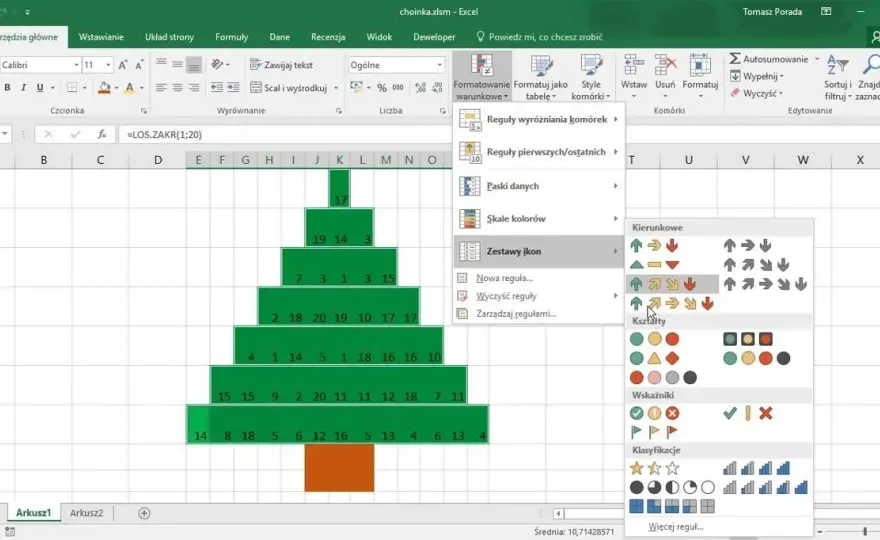Expand Reguły wyróżniania komórek submenu
The width and height of the screenshot is (880, 540).
539,119
